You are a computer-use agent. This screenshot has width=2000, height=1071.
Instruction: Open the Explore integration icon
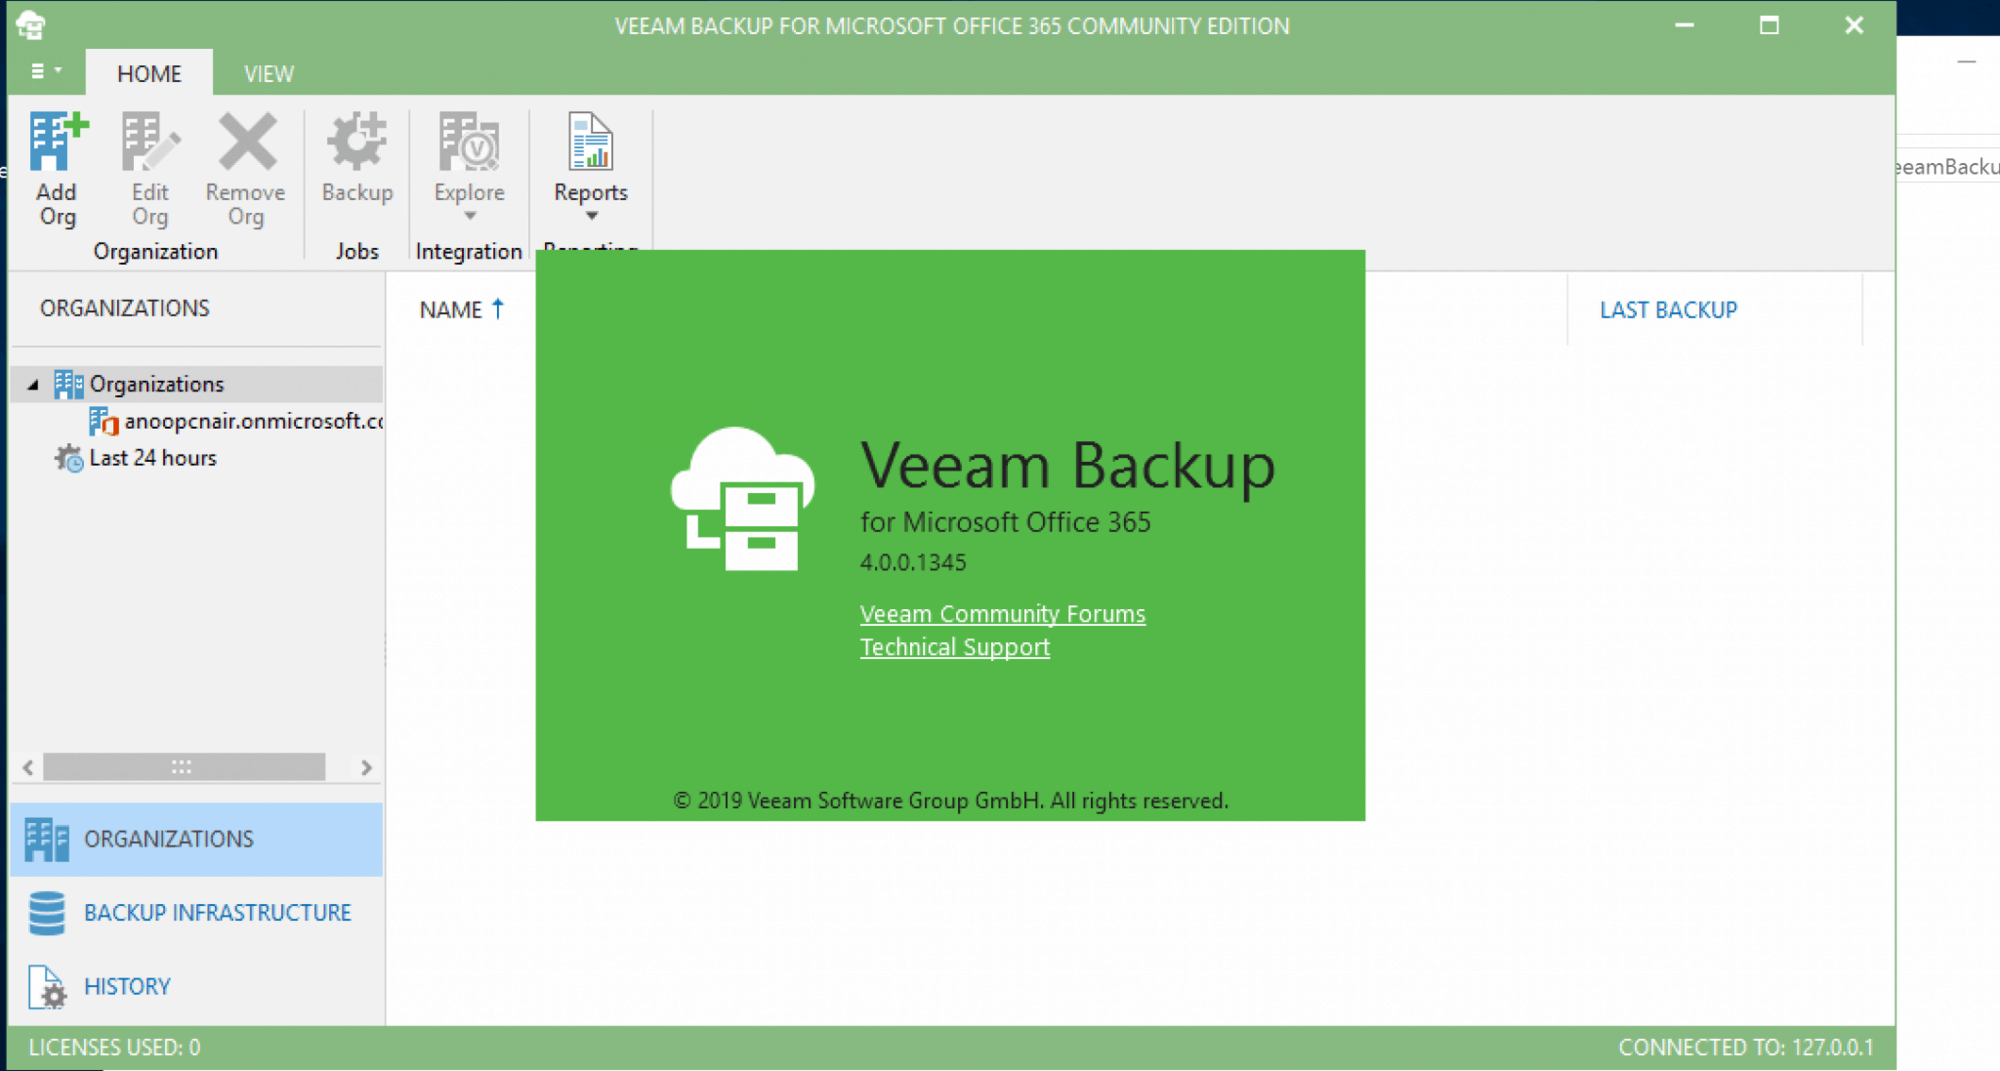pos(469,141)
